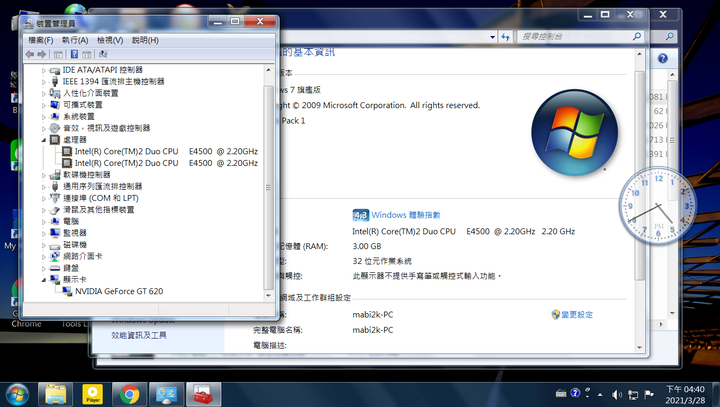Click the refresh button beside the address bar
The image size is (720, 407).
tap(506, 37)
